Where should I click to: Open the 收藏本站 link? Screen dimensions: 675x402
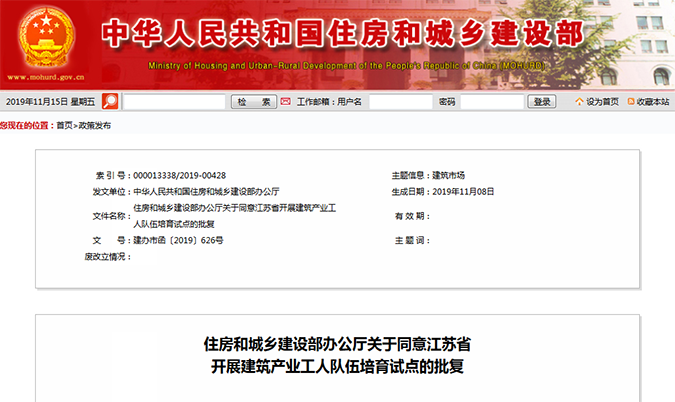tap(653, 102)
